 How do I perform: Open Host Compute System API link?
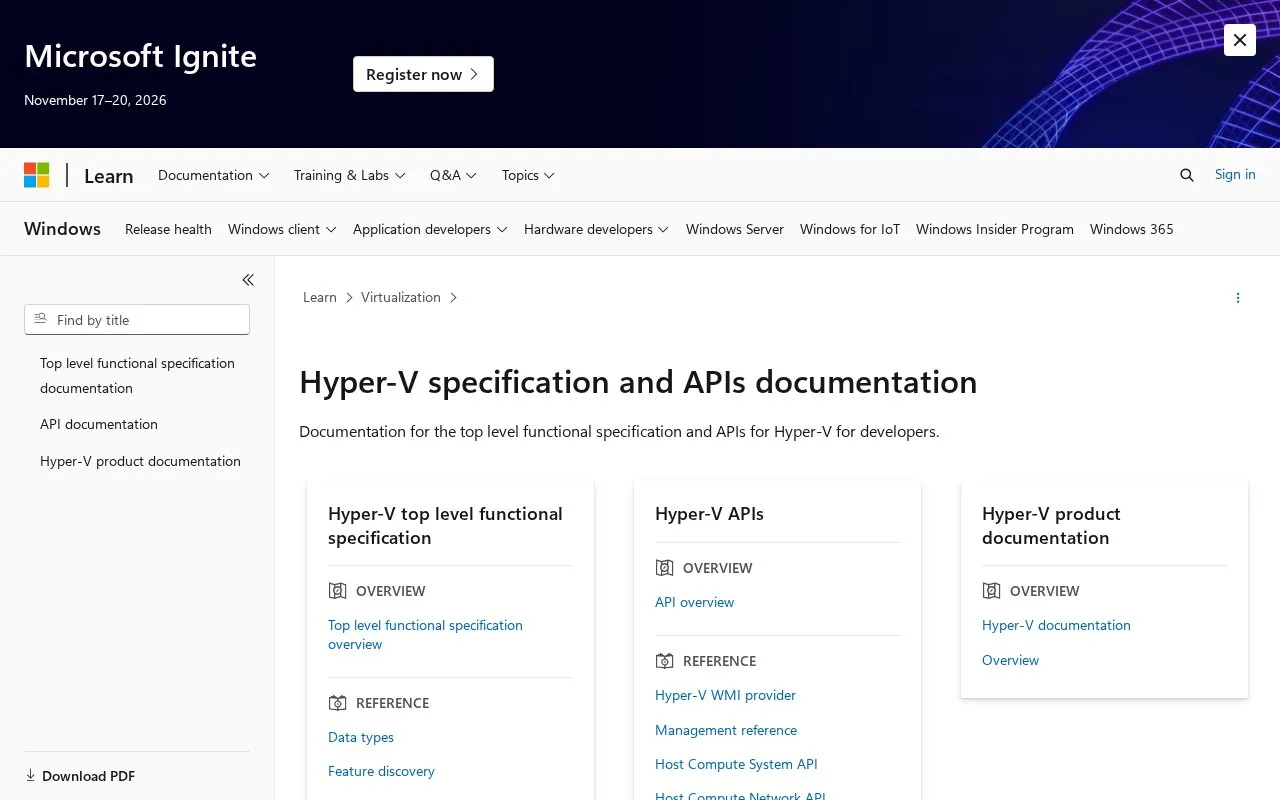coord(736,764)
